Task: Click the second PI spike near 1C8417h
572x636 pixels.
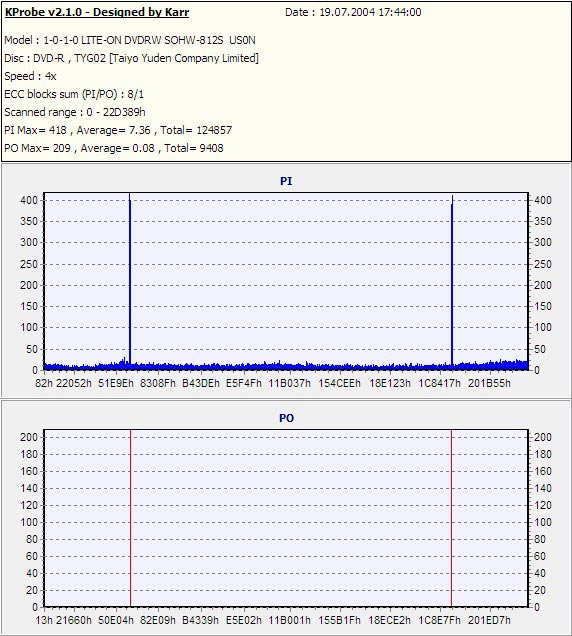Action: pos(452,282)
